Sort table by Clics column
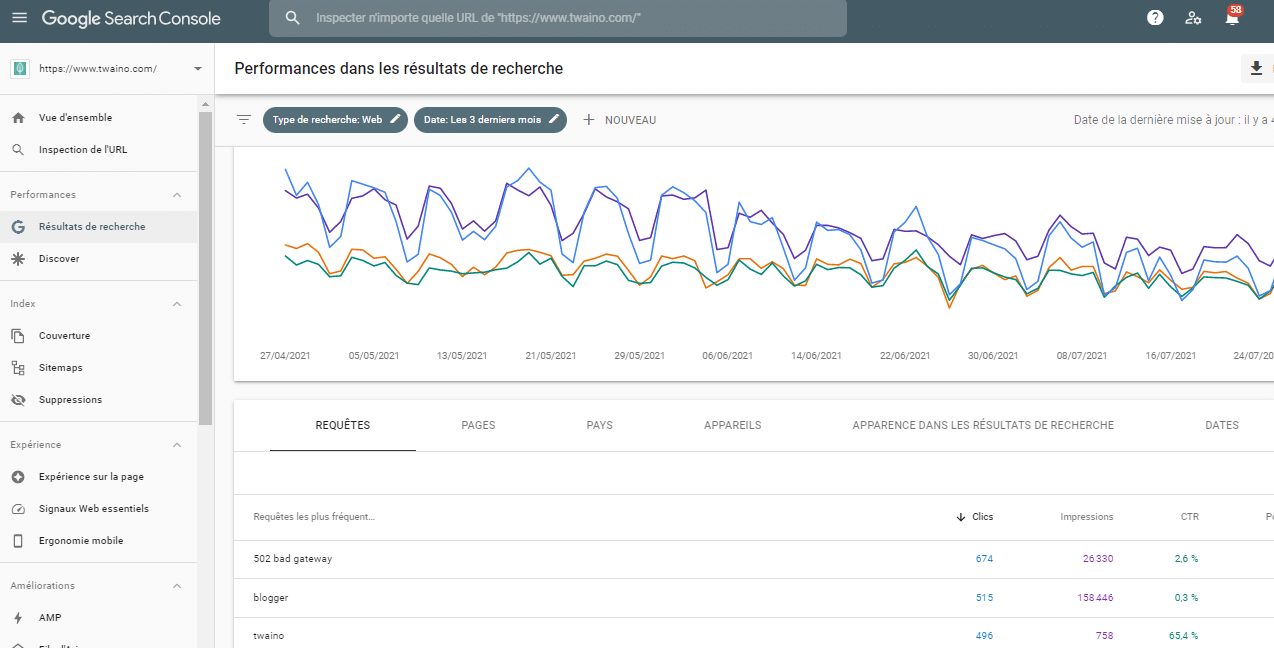1274x648 pixels. [982, 517]
